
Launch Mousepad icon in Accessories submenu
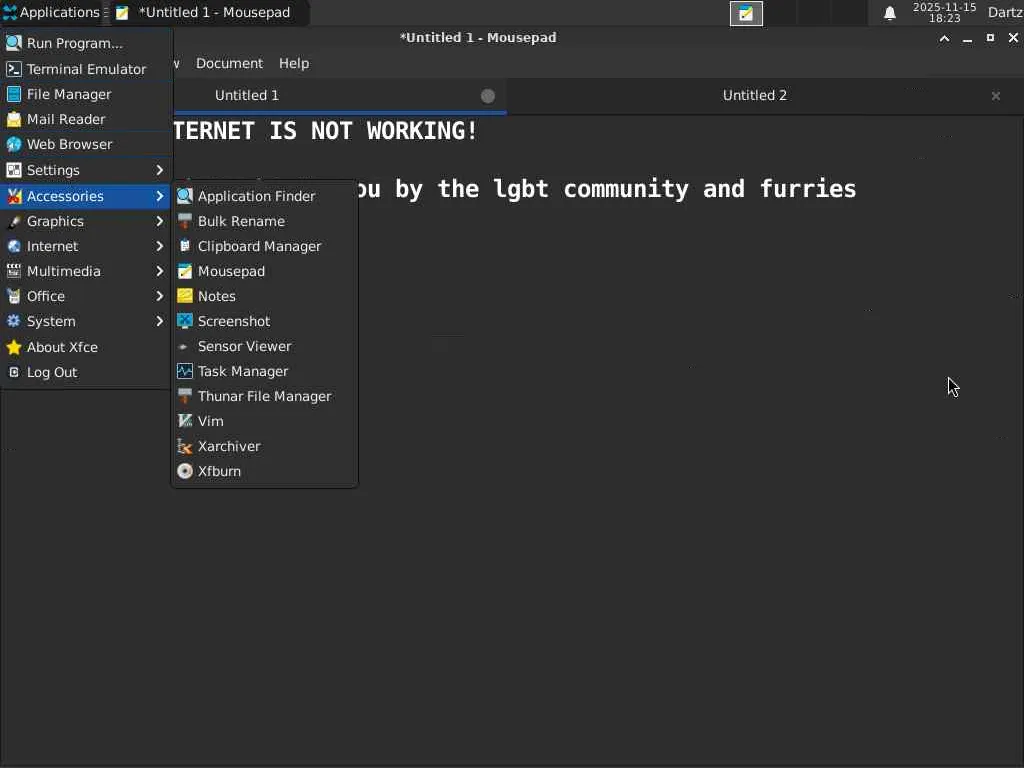pos(185,271)
